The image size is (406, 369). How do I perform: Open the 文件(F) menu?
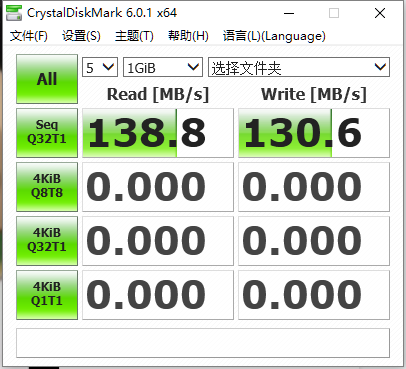29,36
